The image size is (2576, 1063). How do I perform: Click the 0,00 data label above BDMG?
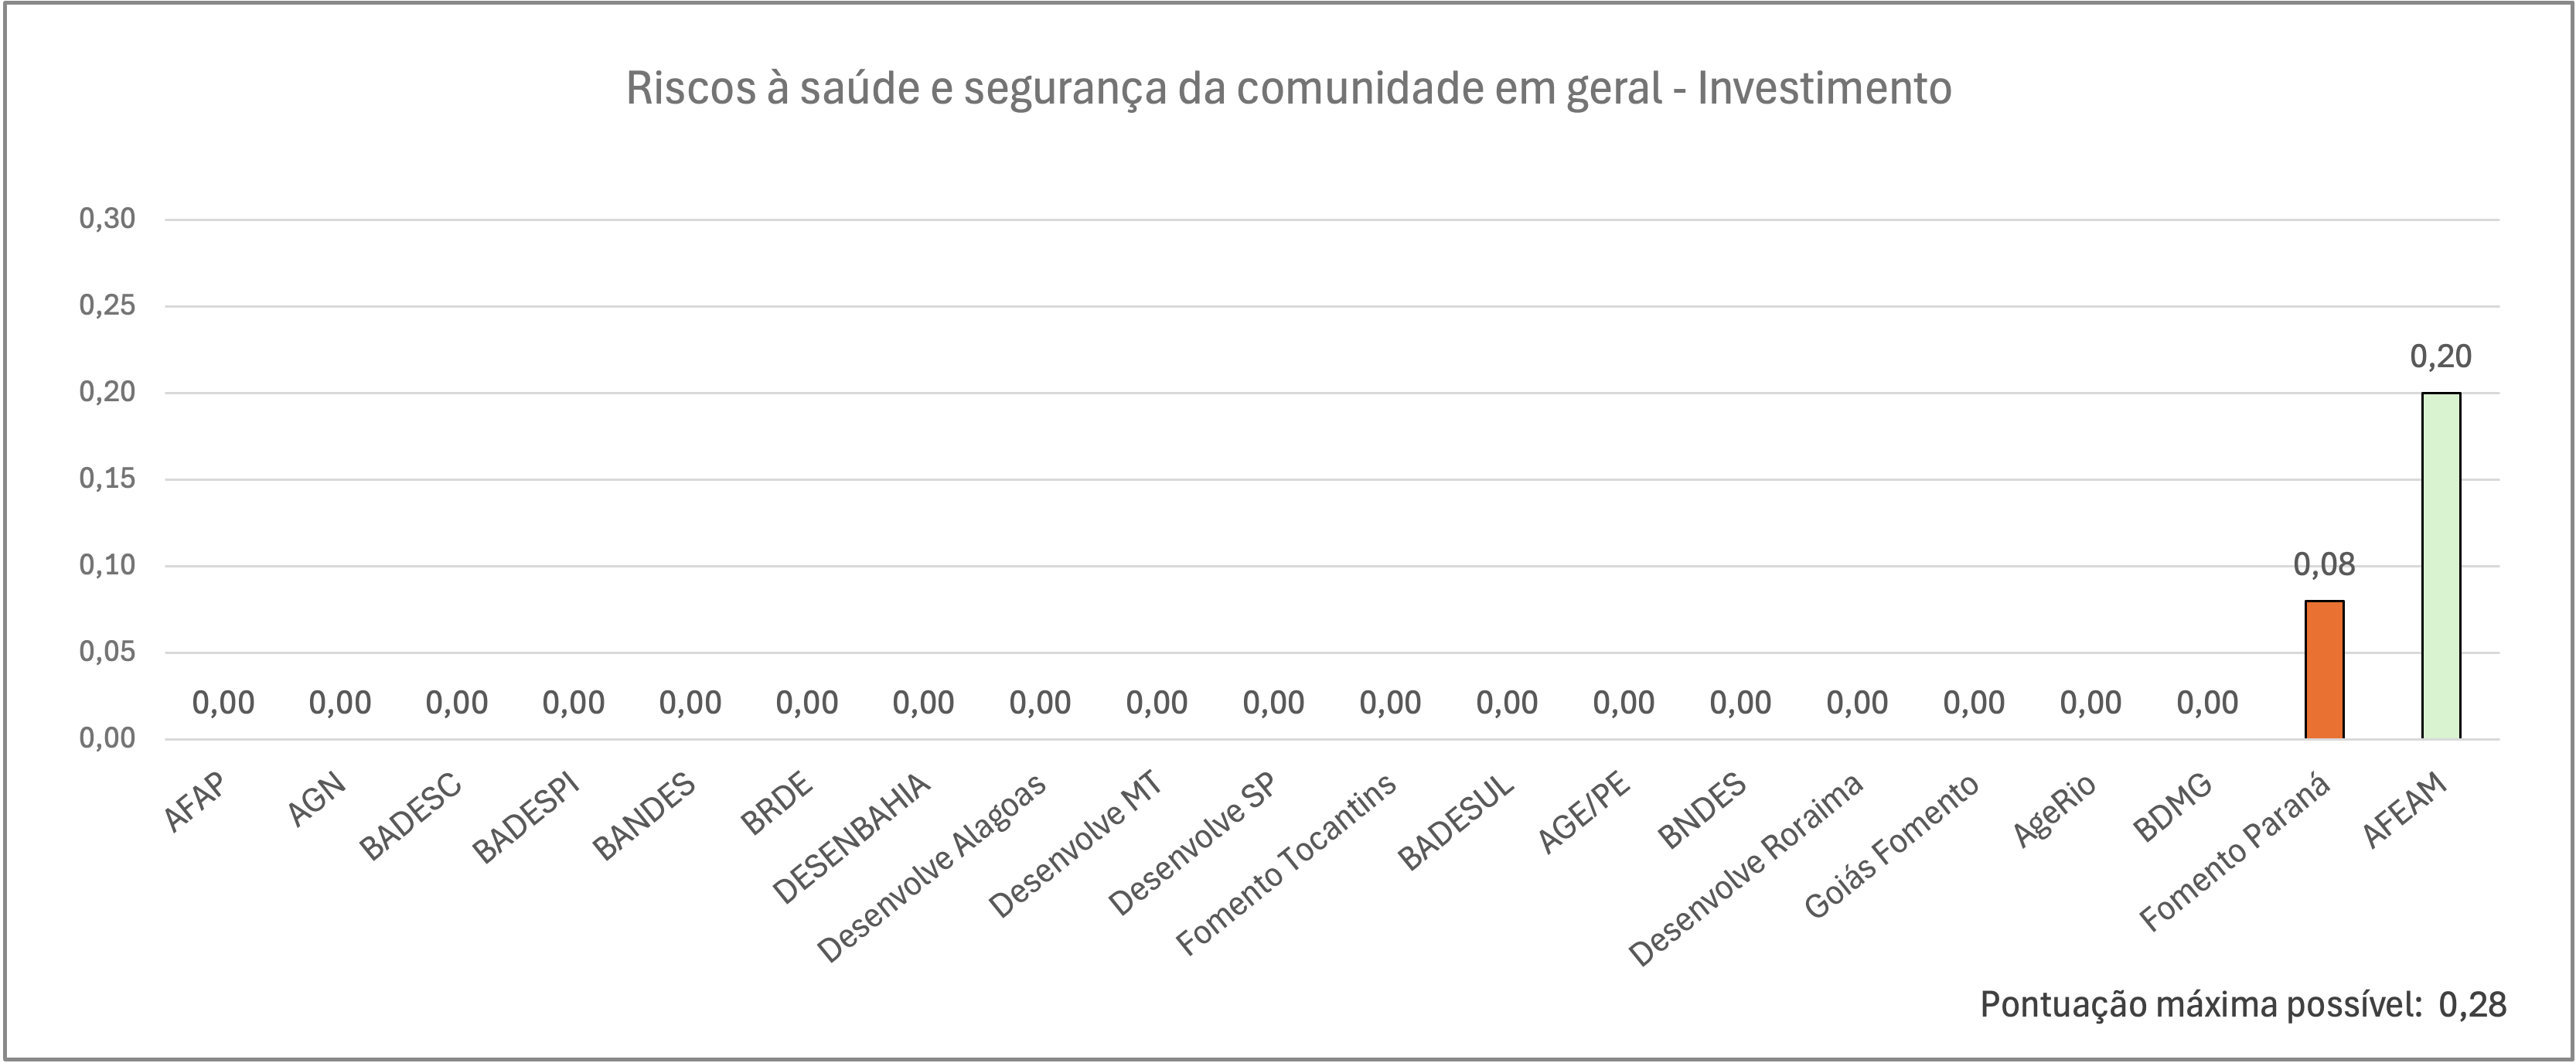coord(2207,703)
